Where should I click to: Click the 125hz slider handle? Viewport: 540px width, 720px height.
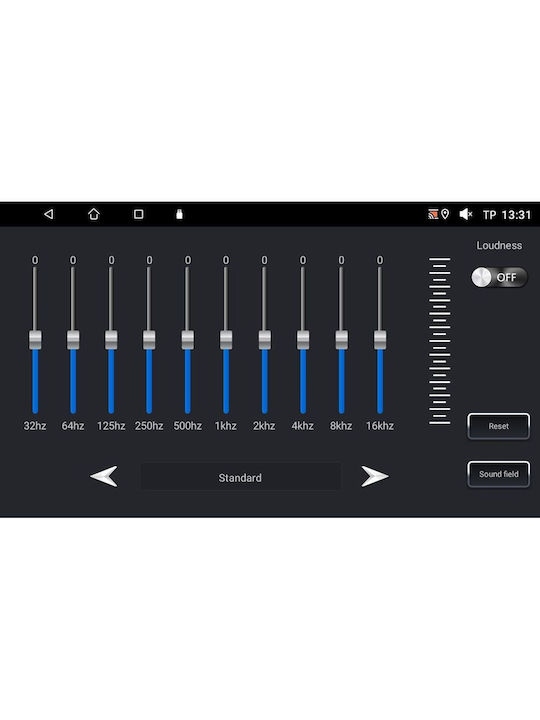tap(111, 340)
